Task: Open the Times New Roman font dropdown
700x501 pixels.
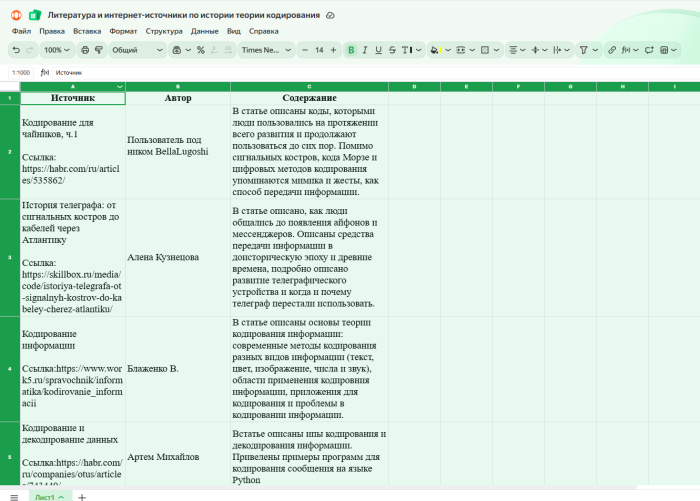Action: pyautogui.click(x=265, y=49)
